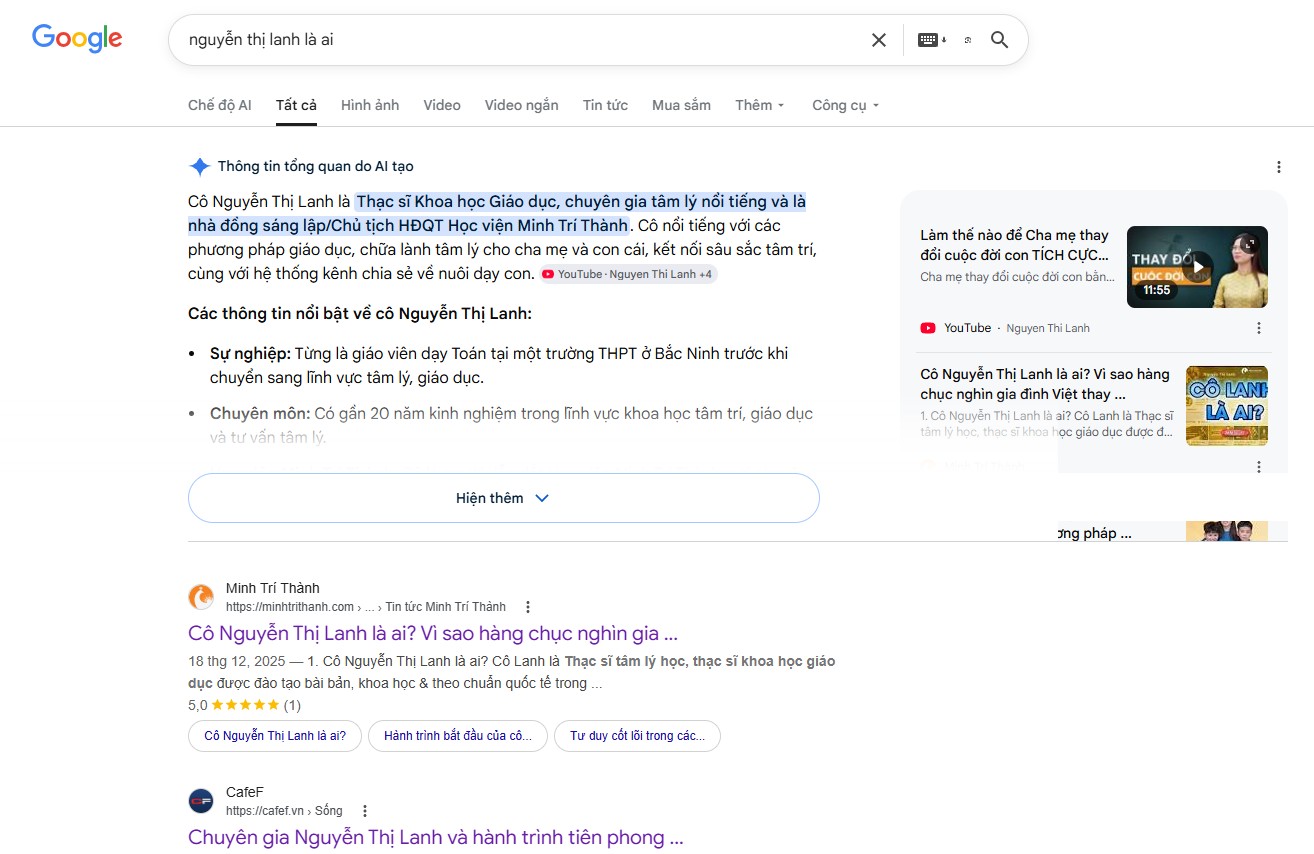This screenshot has height=854, width=1314.
Task: Open options for the YouTube source card
Action: pos(1259,328)
